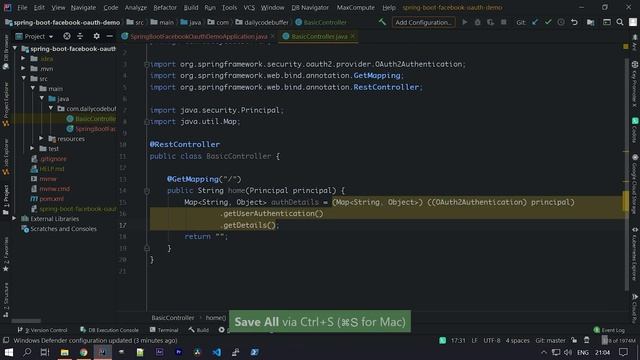Image resolution: width=640 pixels, height=360 pixels.
Task: Open the Refactor menu
Action: pos(165,7)
